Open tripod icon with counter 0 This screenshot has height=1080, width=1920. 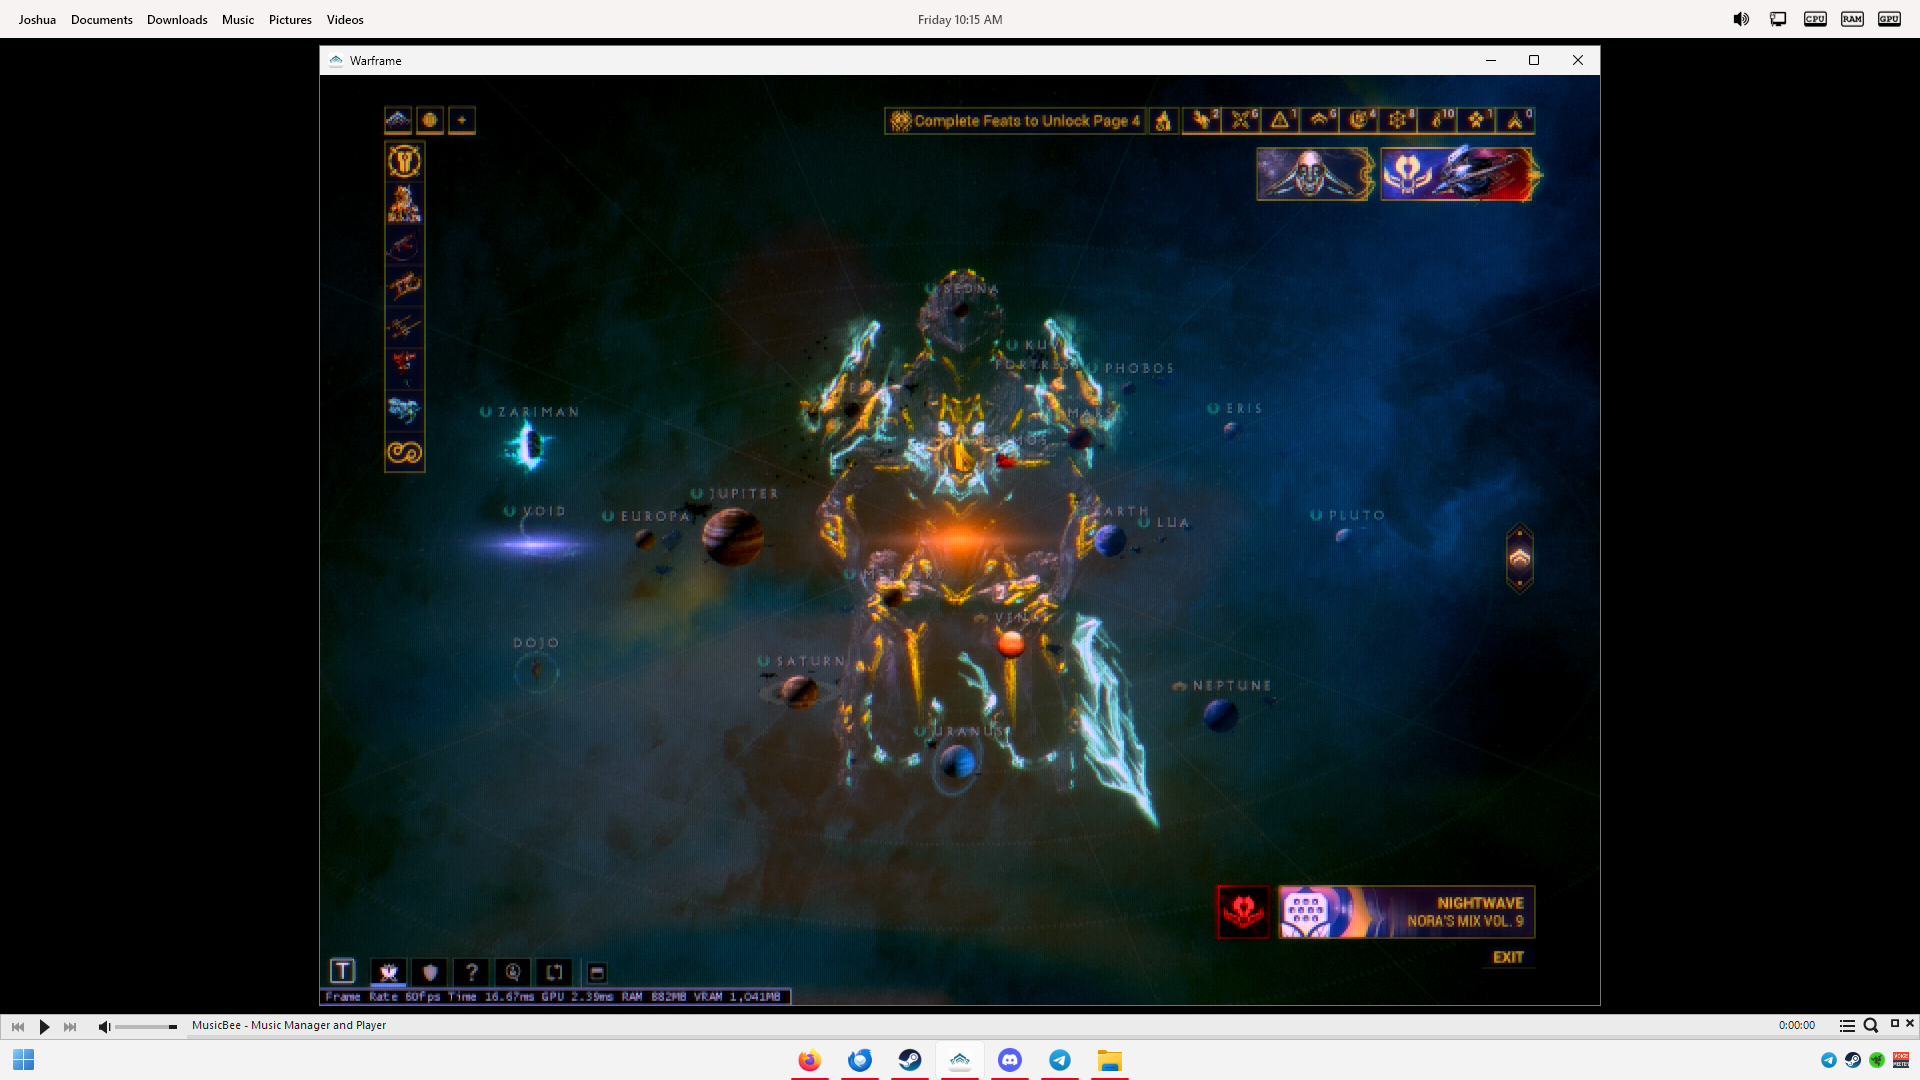1516,121
